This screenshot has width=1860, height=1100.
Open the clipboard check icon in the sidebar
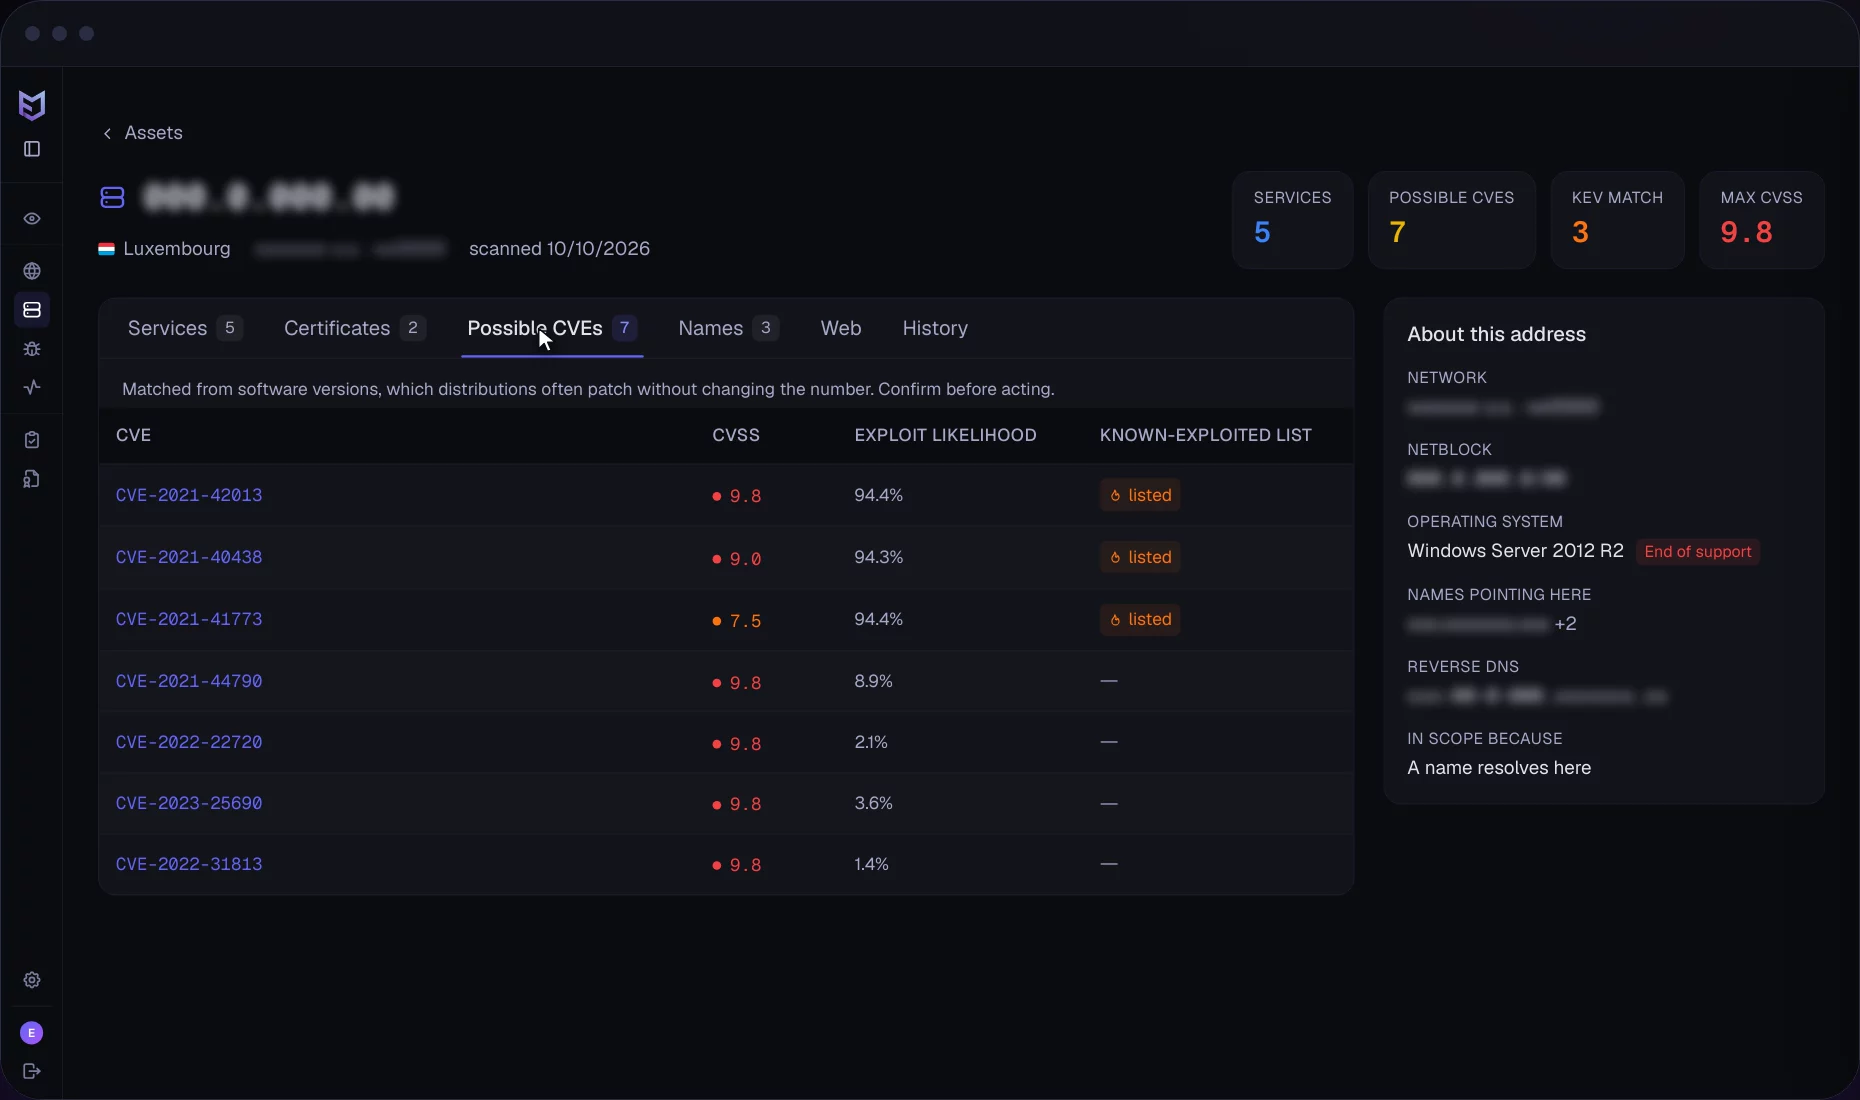pos(32,440)
